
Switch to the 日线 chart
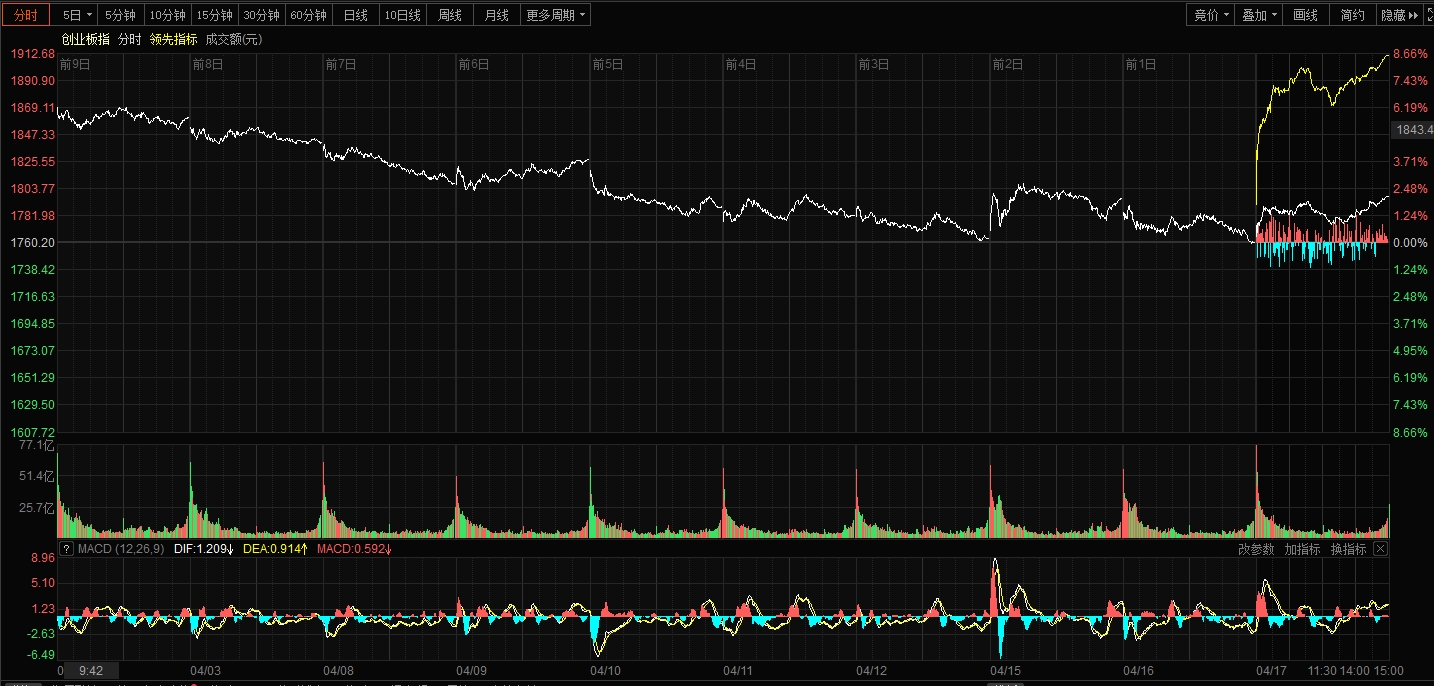355,15
